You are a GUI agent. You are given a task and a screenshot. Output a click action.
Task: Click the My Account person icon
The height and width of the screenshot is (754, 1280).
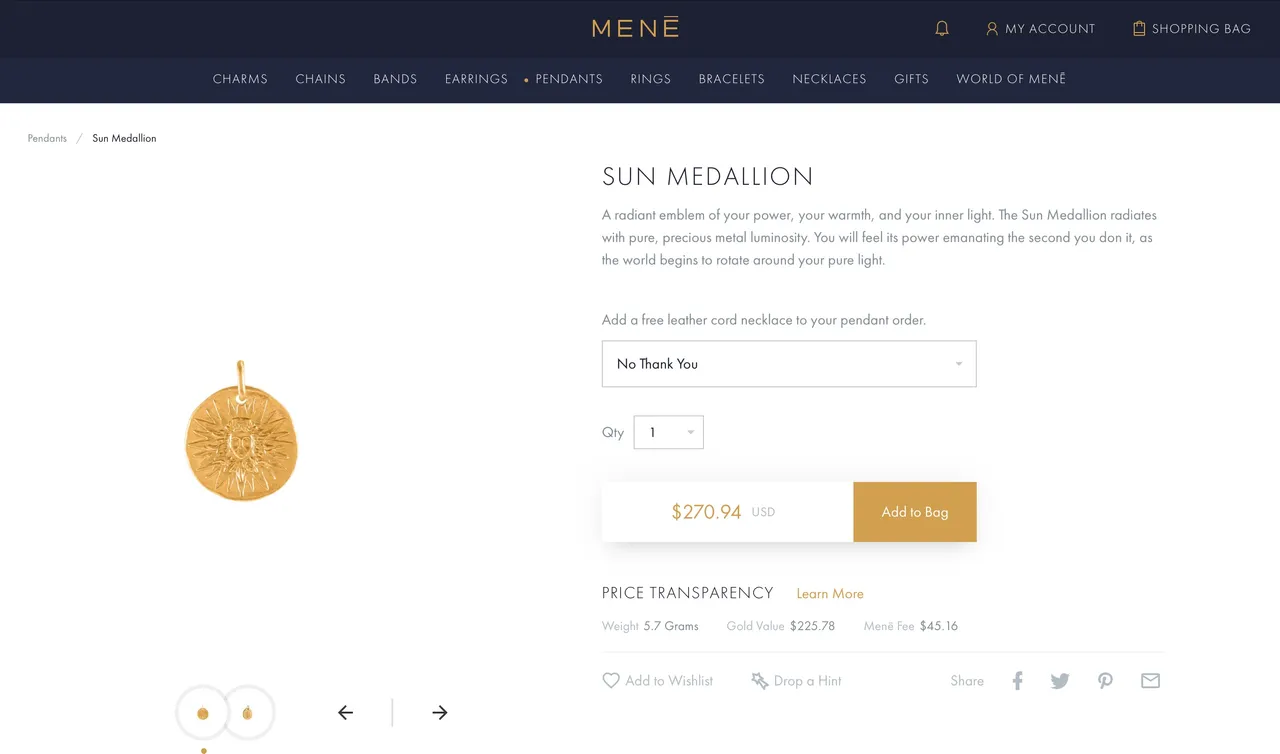992,28
